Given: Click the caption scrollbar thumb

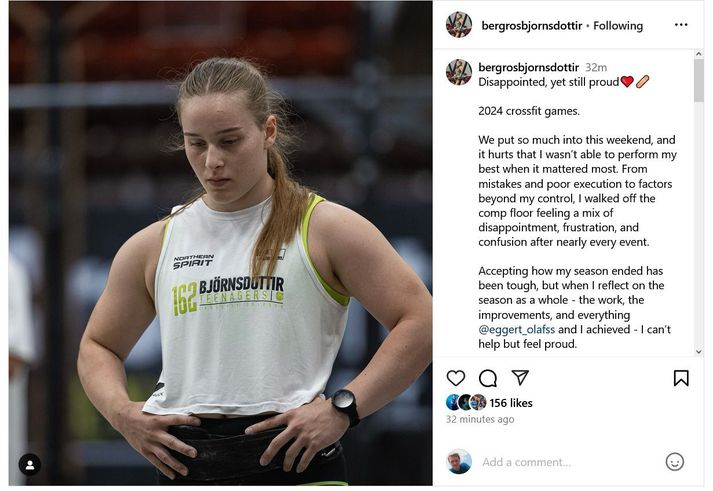Looking at the screenshot, I should click(x=698, y=81).
